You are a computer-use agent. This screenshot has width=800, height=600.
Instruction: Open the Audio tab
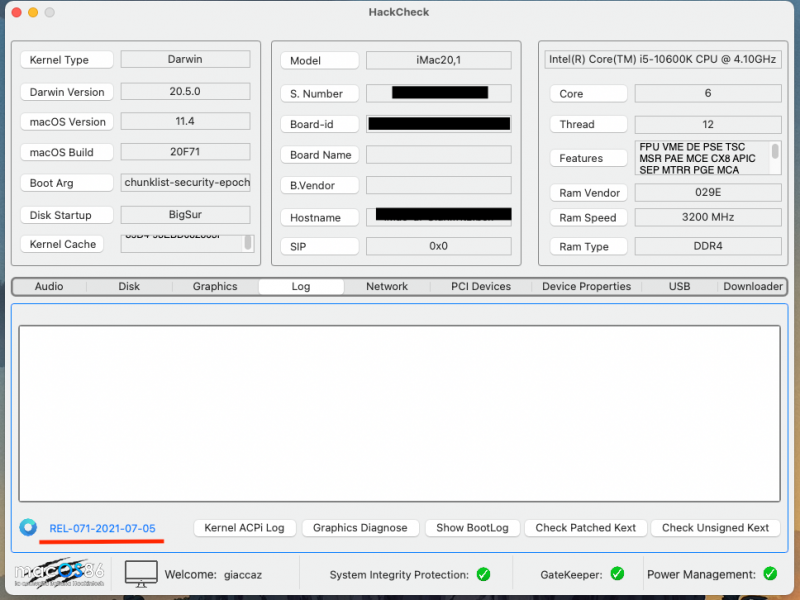(x=49, y=286)
